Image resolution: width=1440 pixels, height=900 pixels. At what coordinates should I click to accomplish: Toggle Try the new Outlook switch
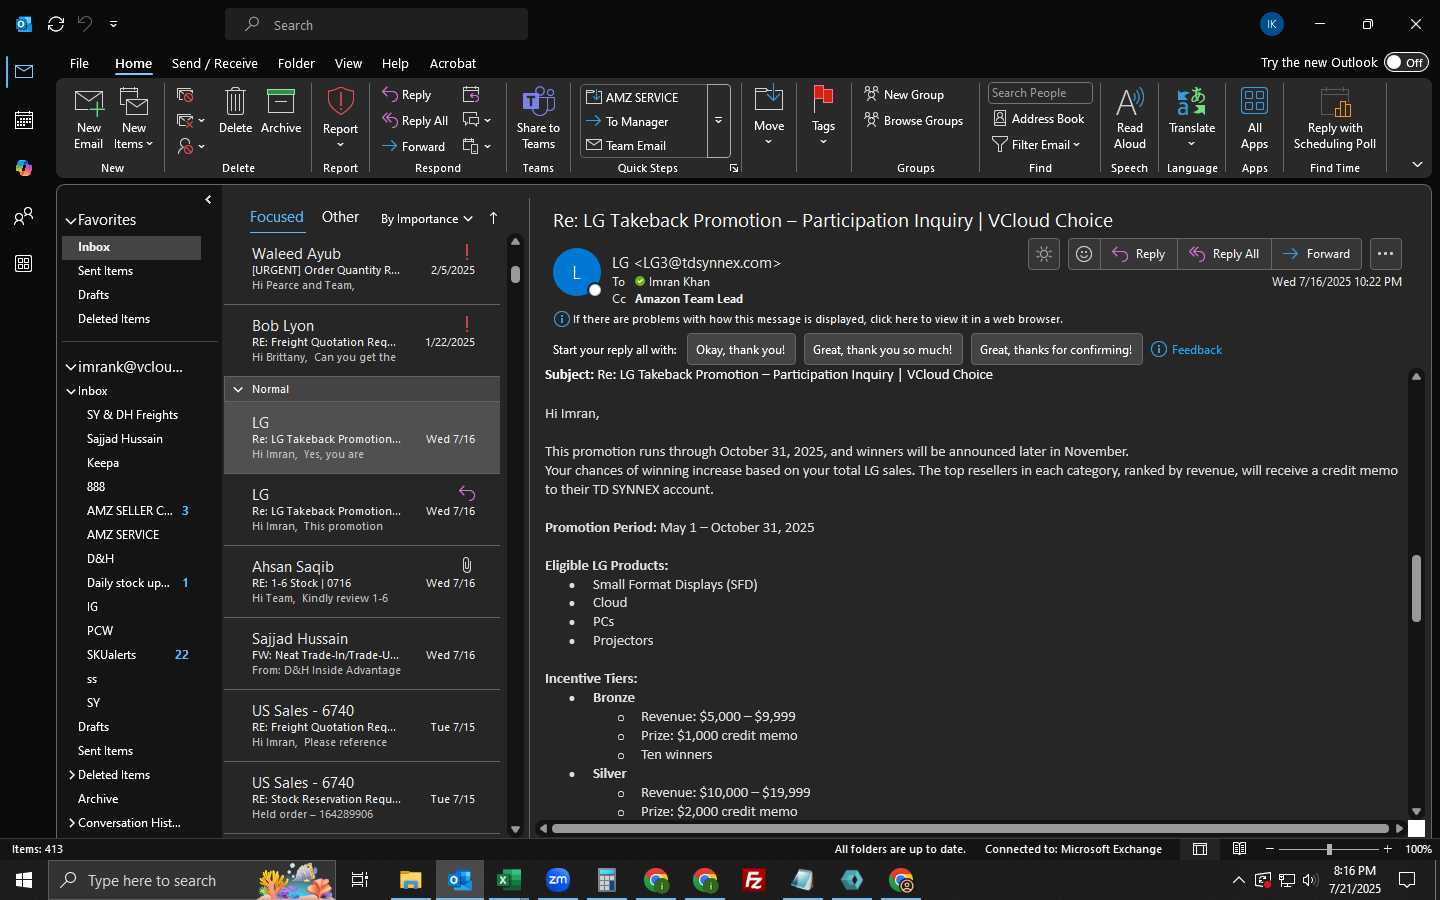1406,62
